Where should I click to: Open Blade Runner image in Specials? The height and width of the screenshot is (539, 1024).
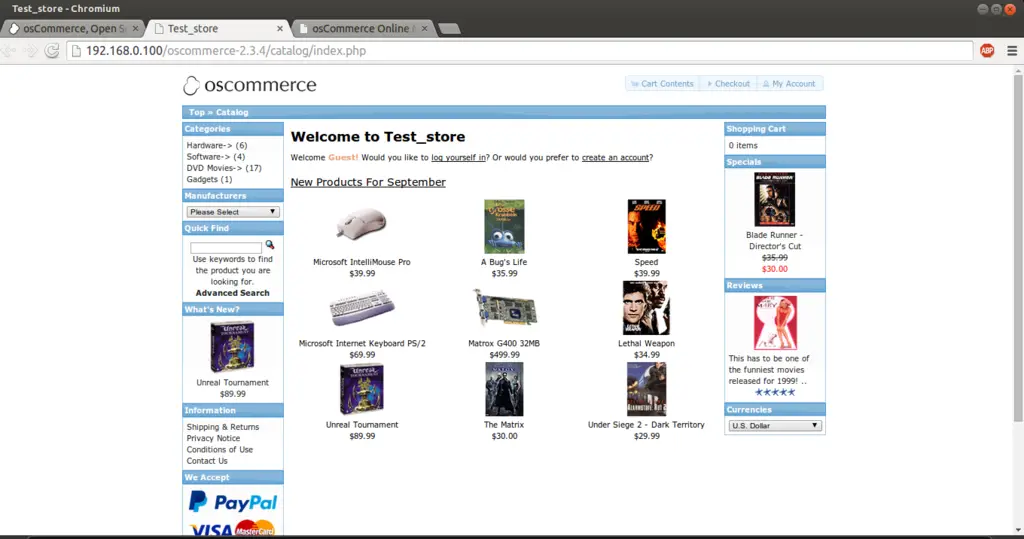coord(775,199)
